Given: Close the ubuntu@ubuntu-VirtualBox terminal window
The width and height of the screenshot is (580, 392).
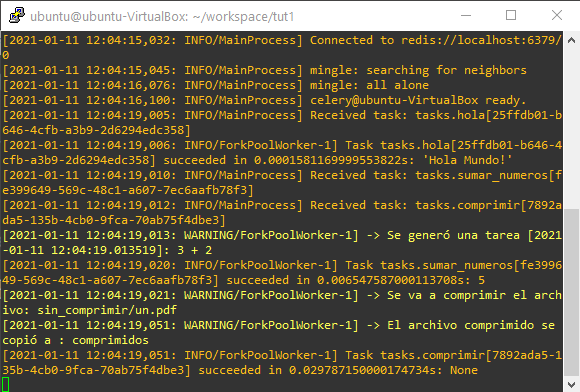Looking at the screenshot, I should (x=557, y=16).
